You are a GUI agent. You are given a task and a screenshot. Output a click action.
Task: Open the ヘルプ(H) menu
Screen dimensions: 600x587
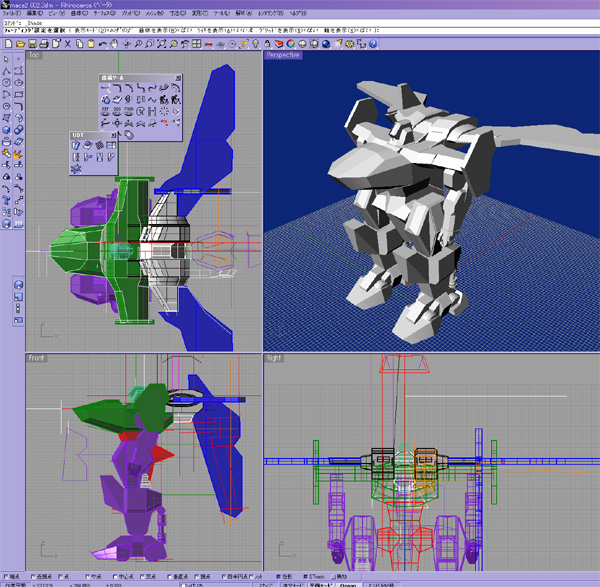pos(298,13)
